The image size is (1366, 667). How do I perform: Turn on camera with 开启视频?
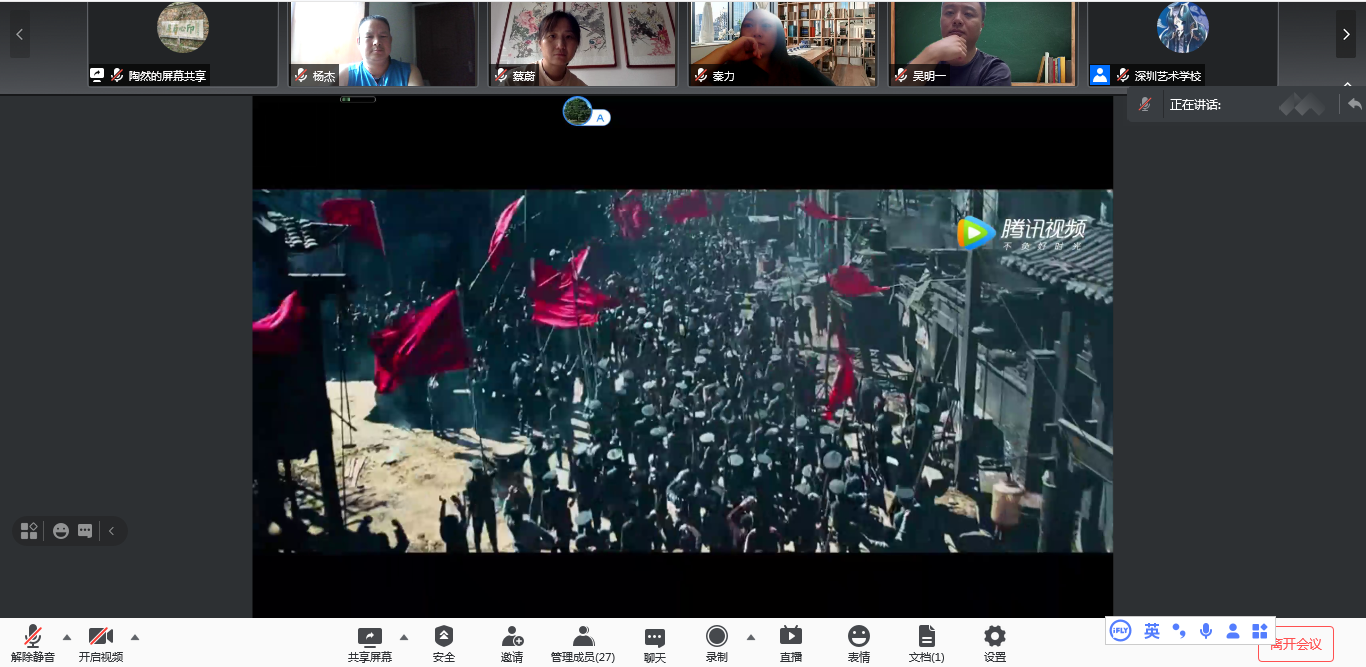pyautogui.click(x=101, y=643)
